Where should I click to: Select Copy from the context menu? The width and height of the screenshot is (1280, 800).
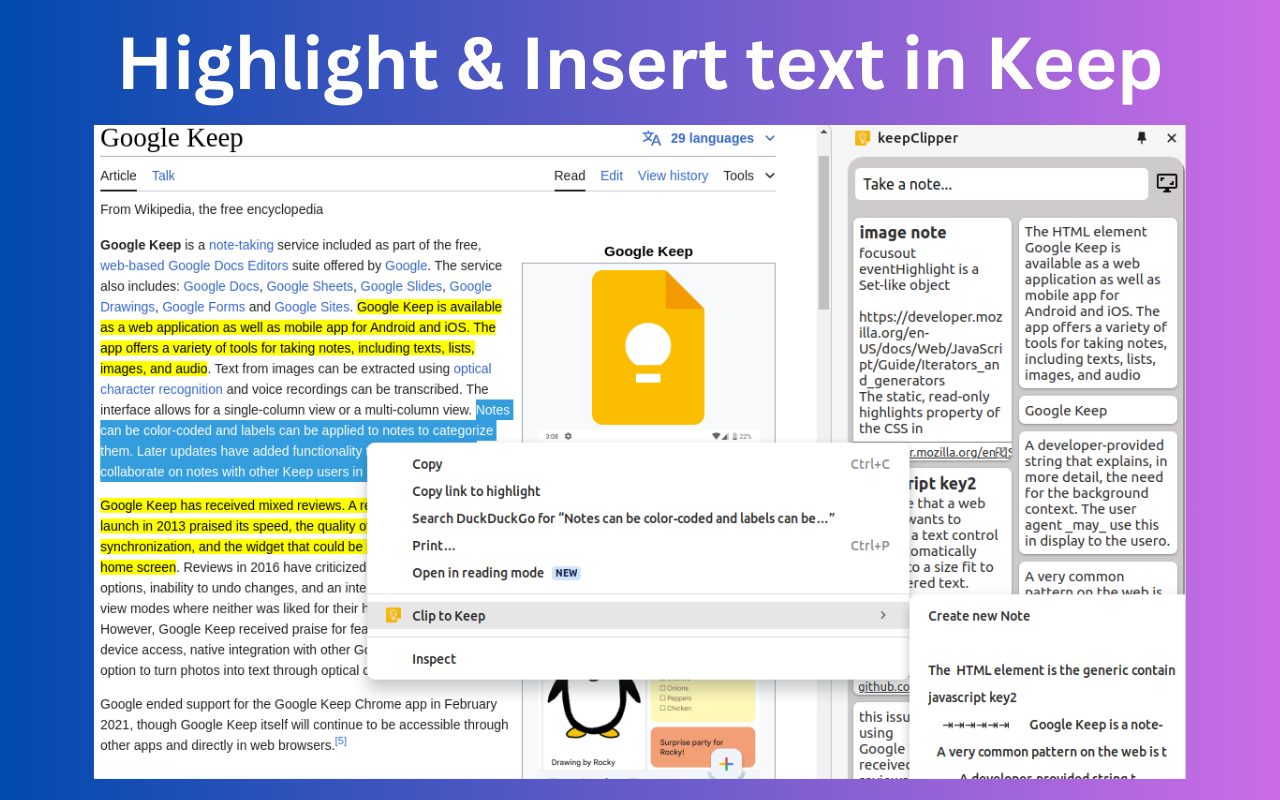(x=428, y=464)
